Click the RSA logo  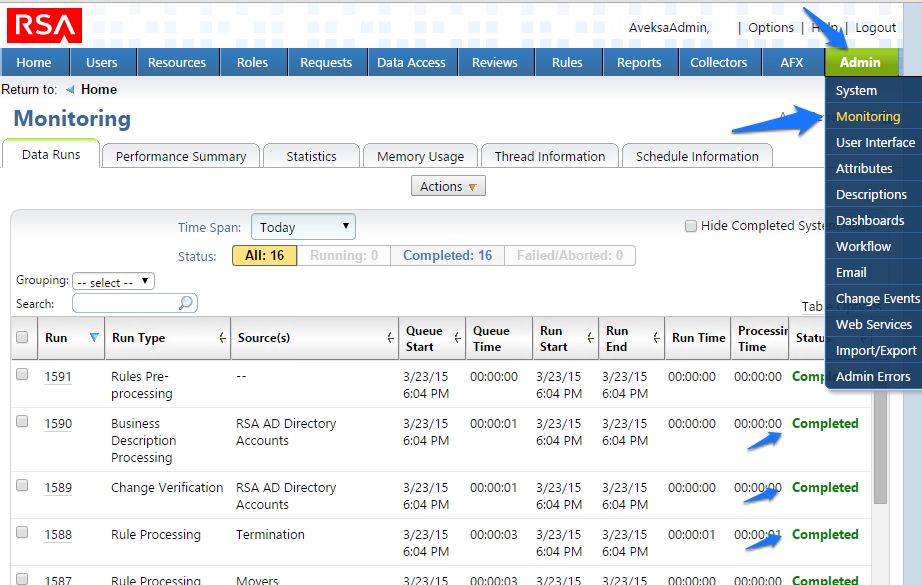coord(43,25)
